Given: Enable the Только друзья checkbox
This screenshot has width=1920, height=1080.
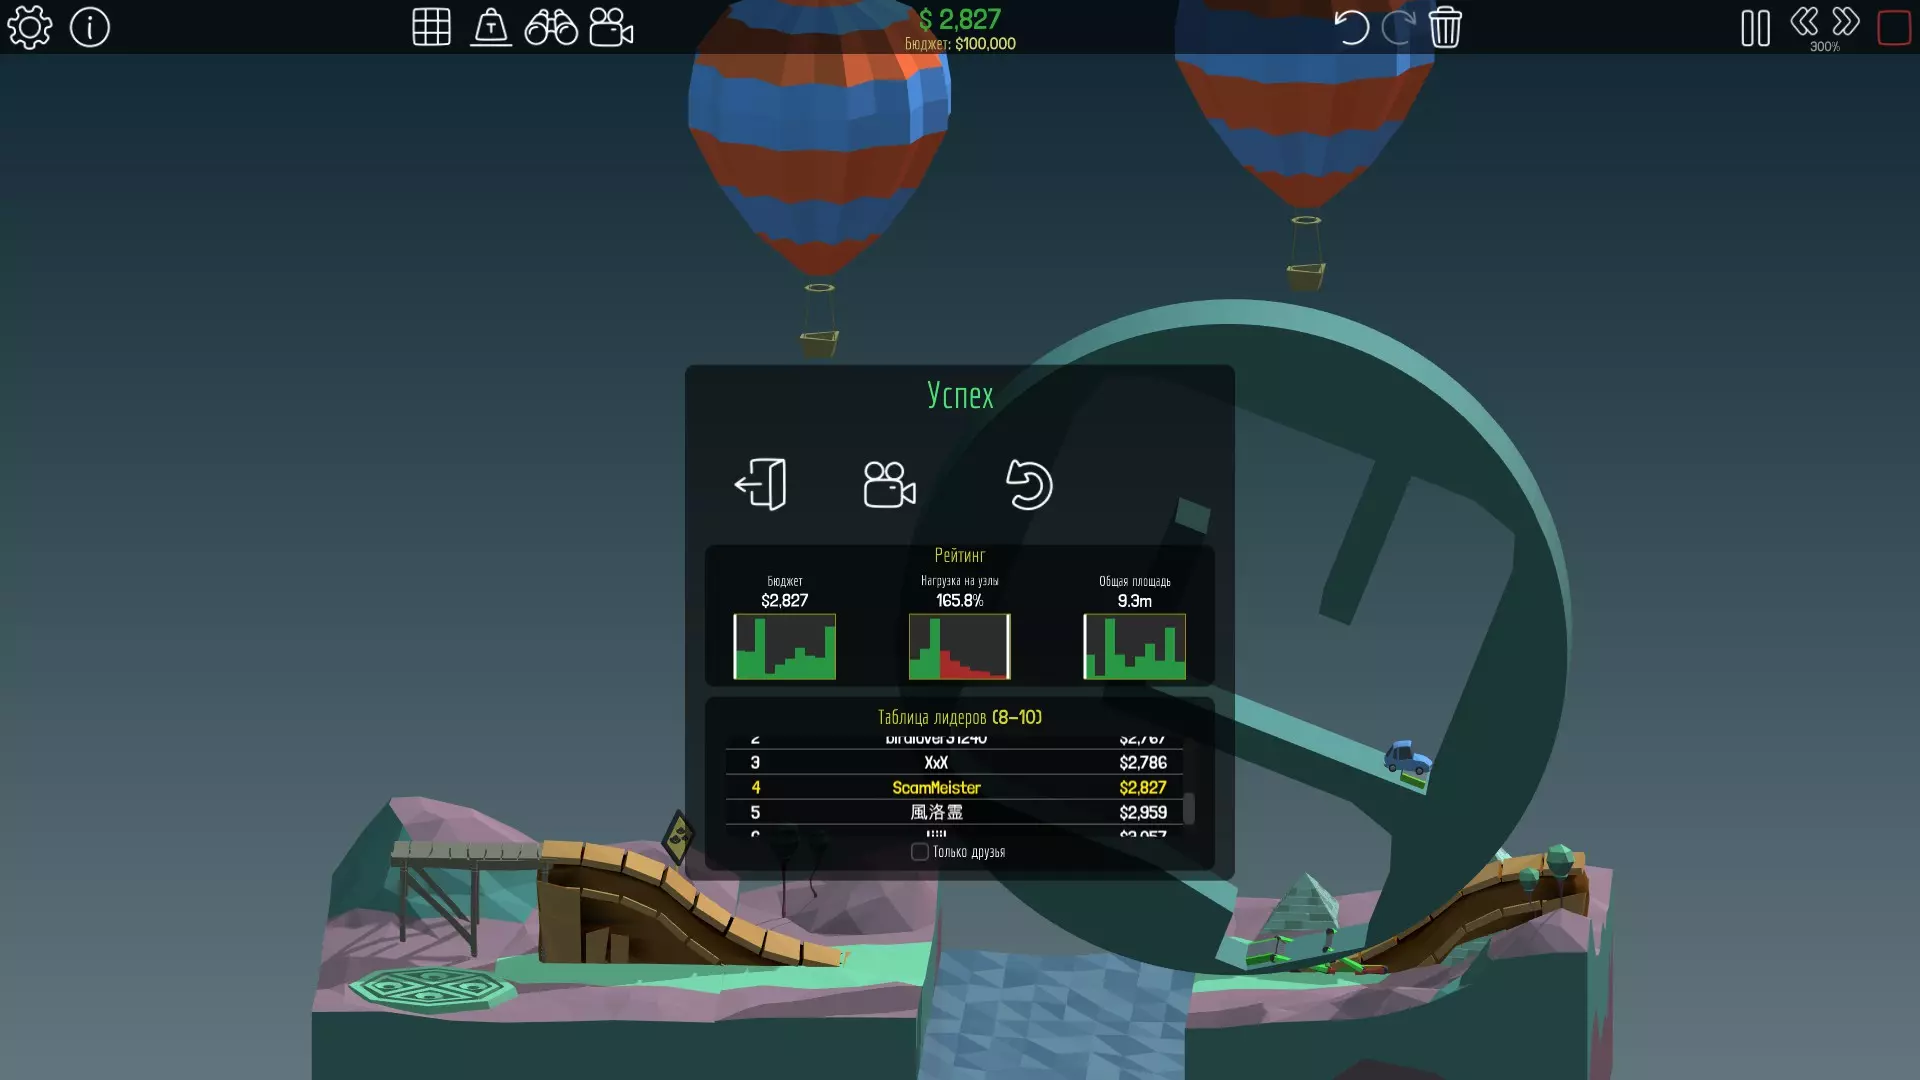Looking at the screenshot, I should click(x=920, y=852).
